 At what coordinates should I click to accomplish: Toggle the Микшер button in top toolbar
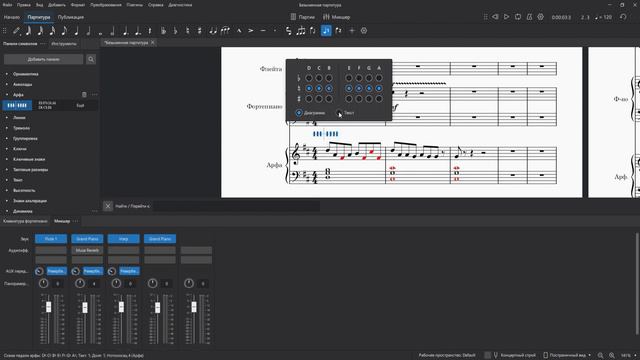[x=337, y=17]
